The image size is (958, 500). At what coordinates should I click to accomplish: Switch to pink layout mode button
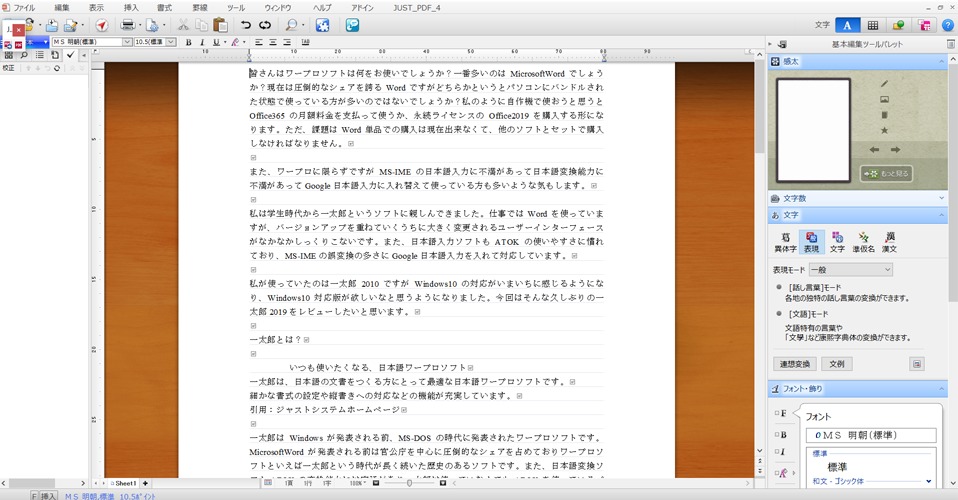[x=924, y=25]
